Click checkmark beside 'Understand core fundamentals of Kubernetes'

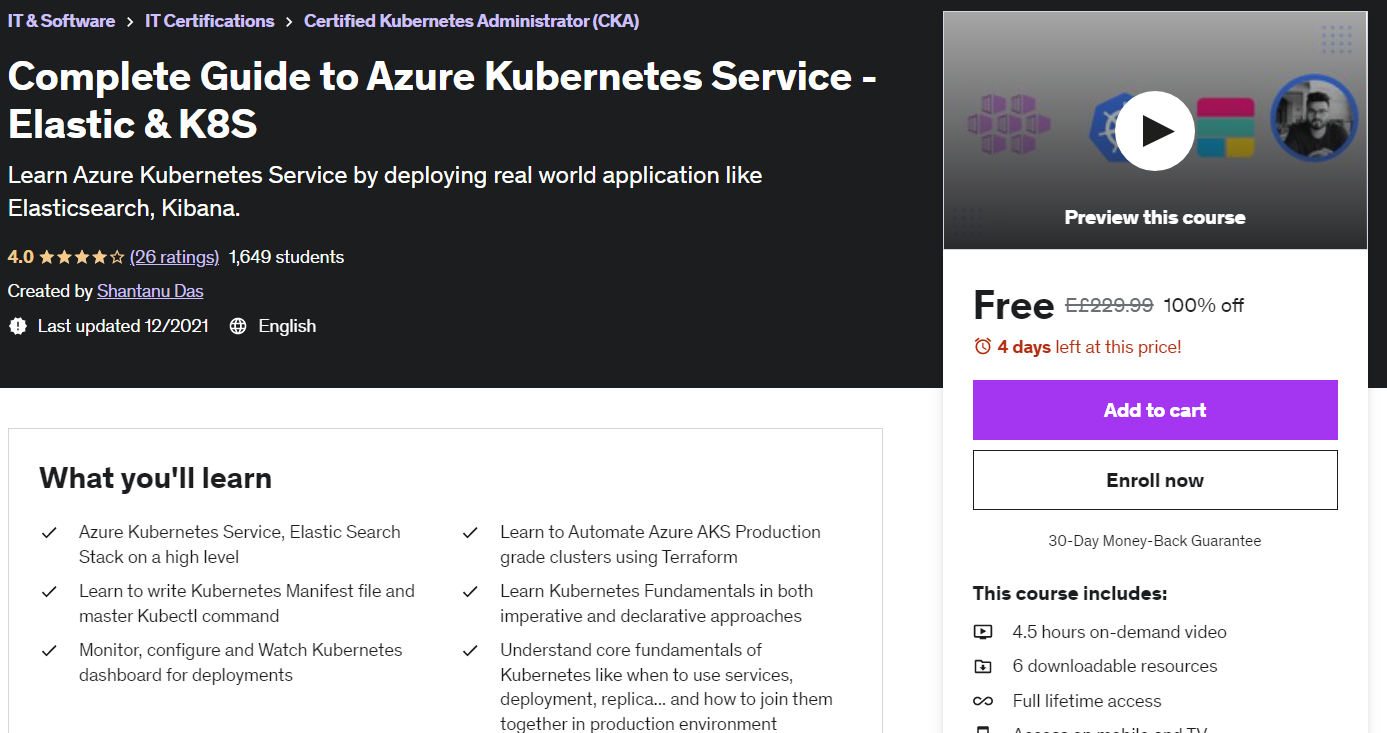coord(470,650)
